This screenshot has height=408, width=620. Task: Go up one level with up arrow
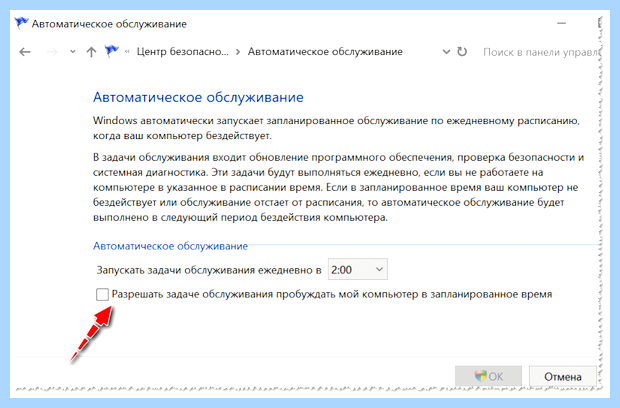(91, 52)
